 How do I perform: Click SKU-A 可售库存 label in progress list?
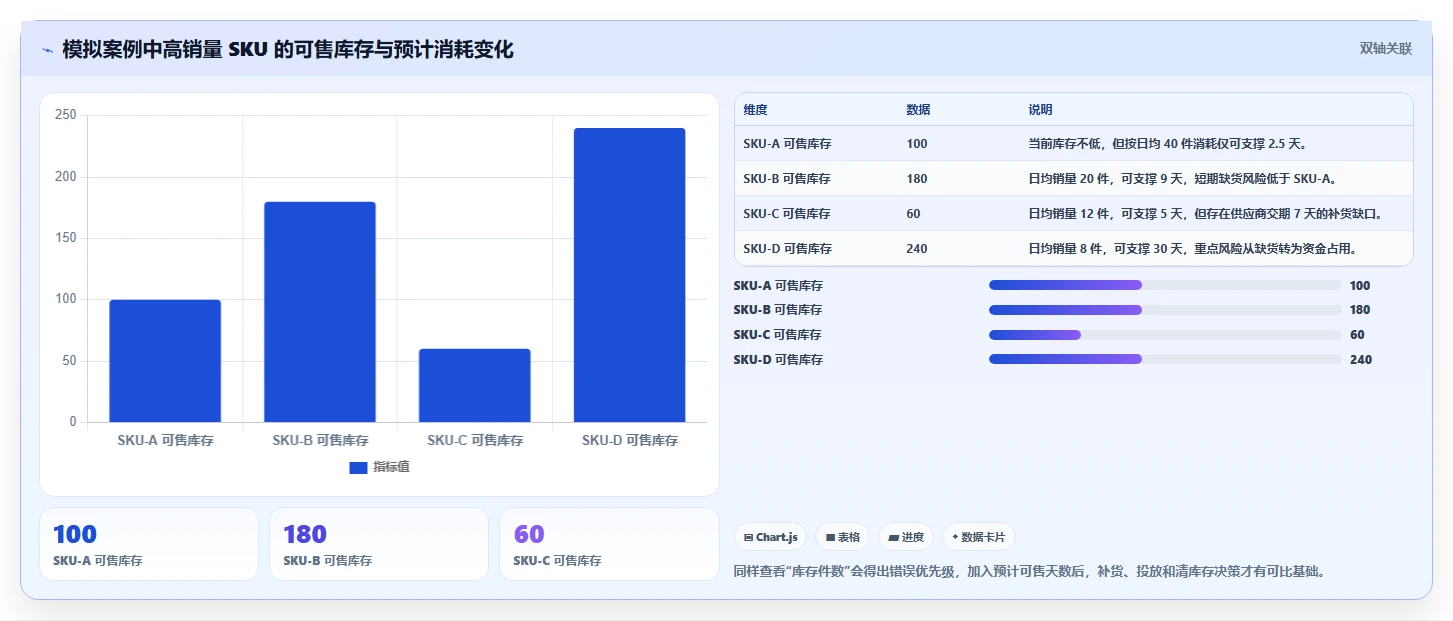tap(778, 286)
